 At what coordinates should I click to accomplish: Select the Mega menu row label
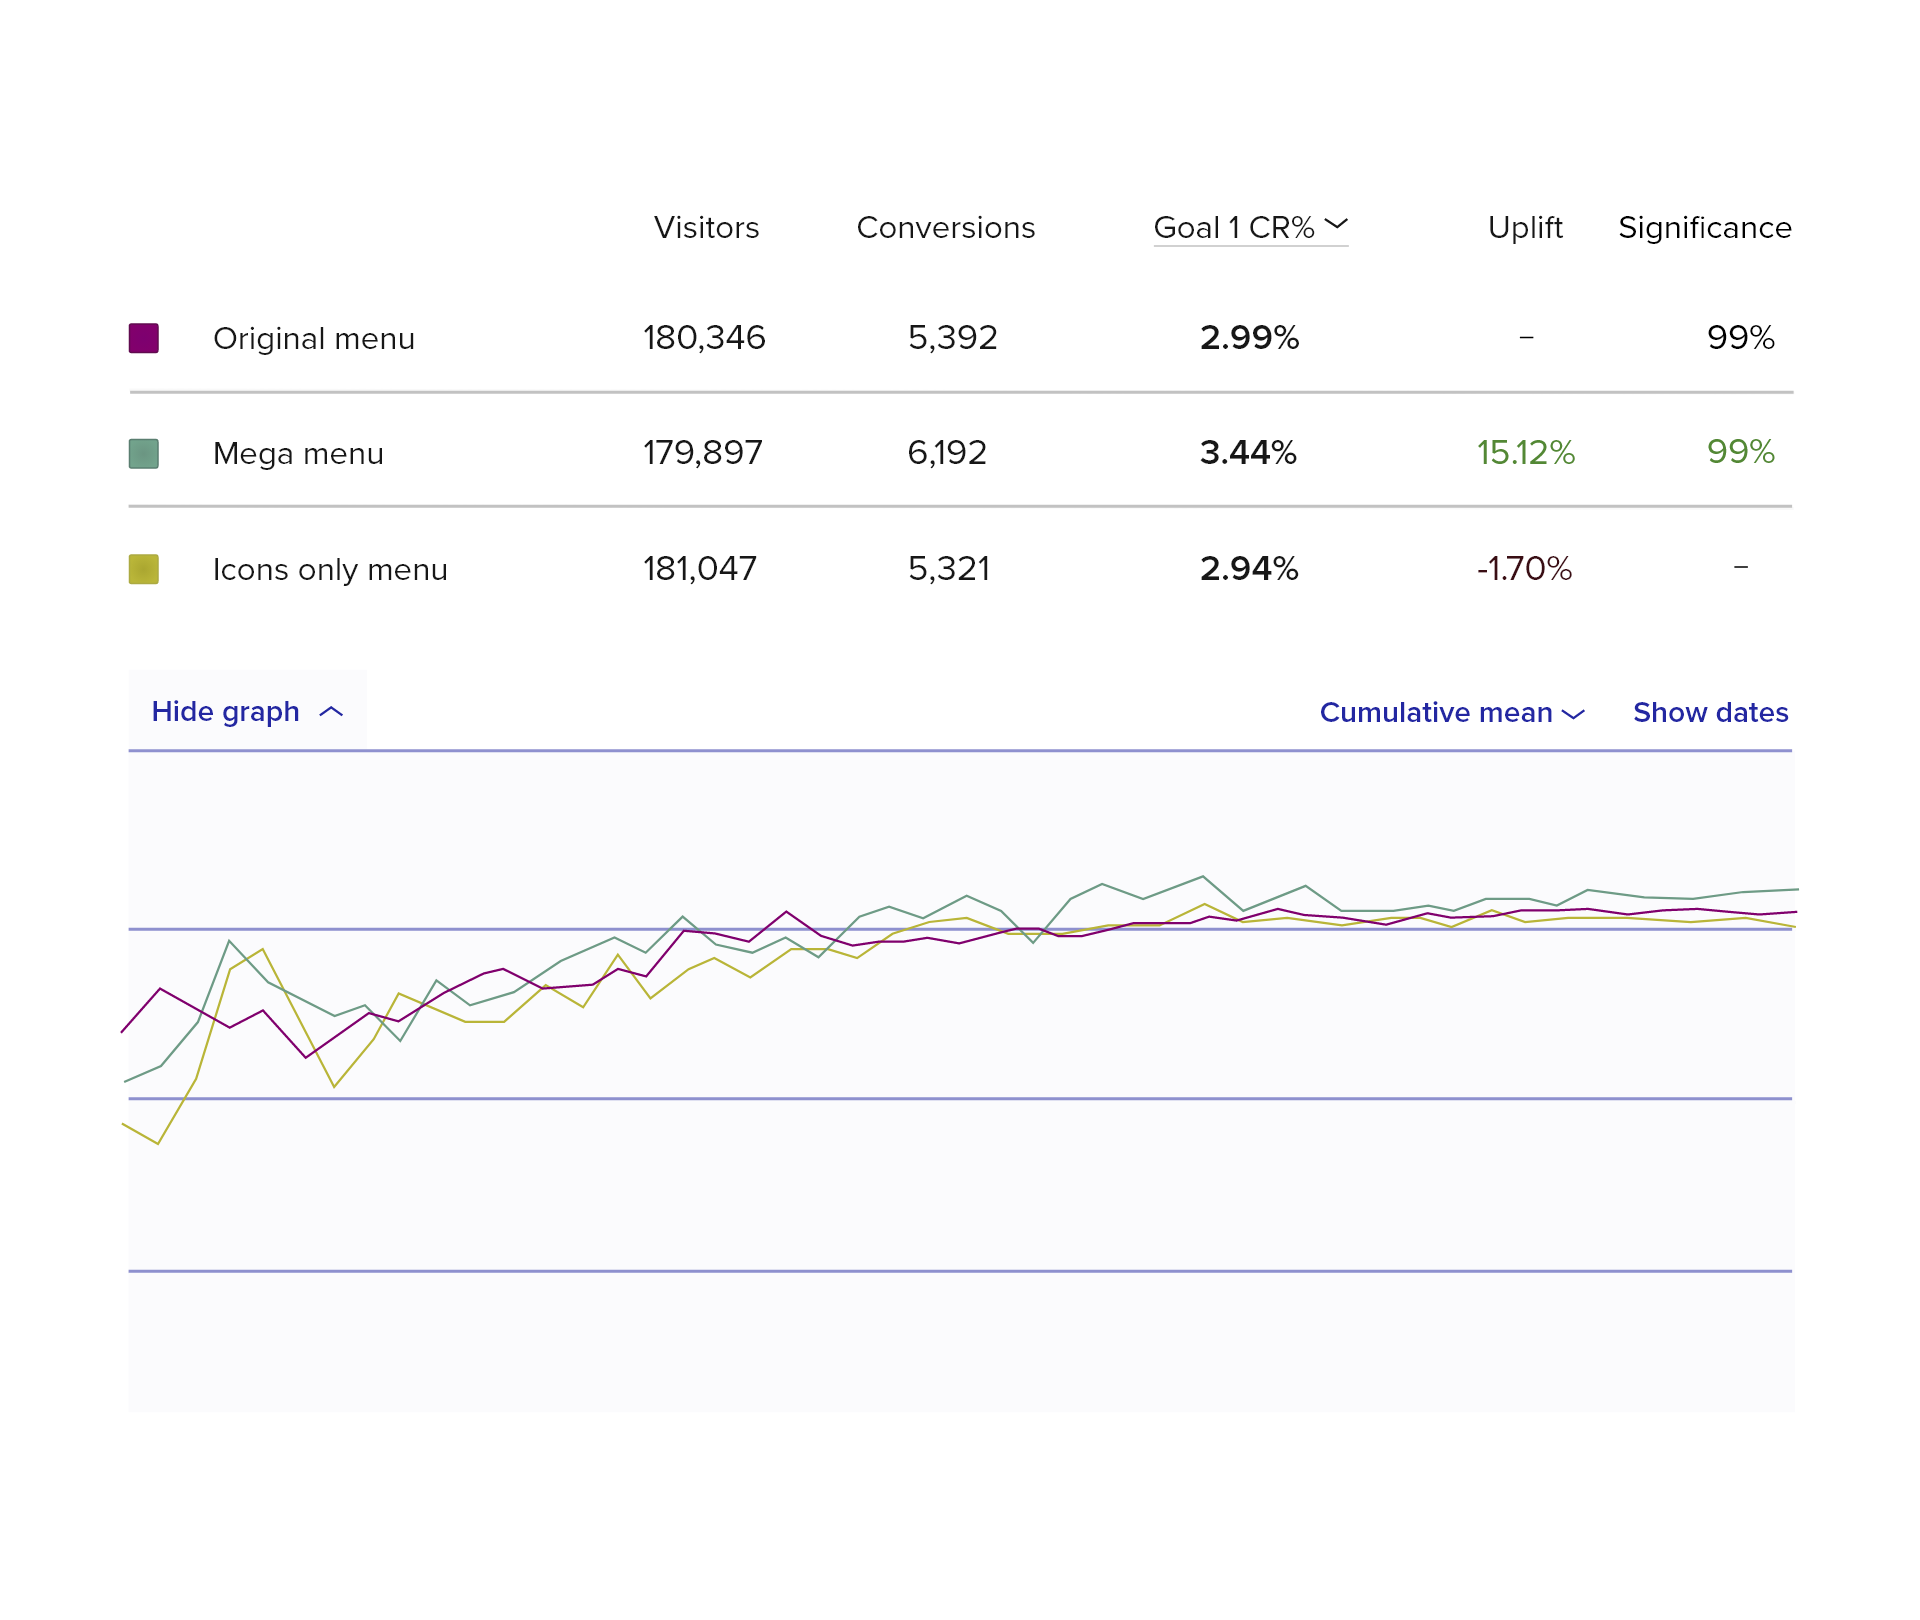[298, 454]
